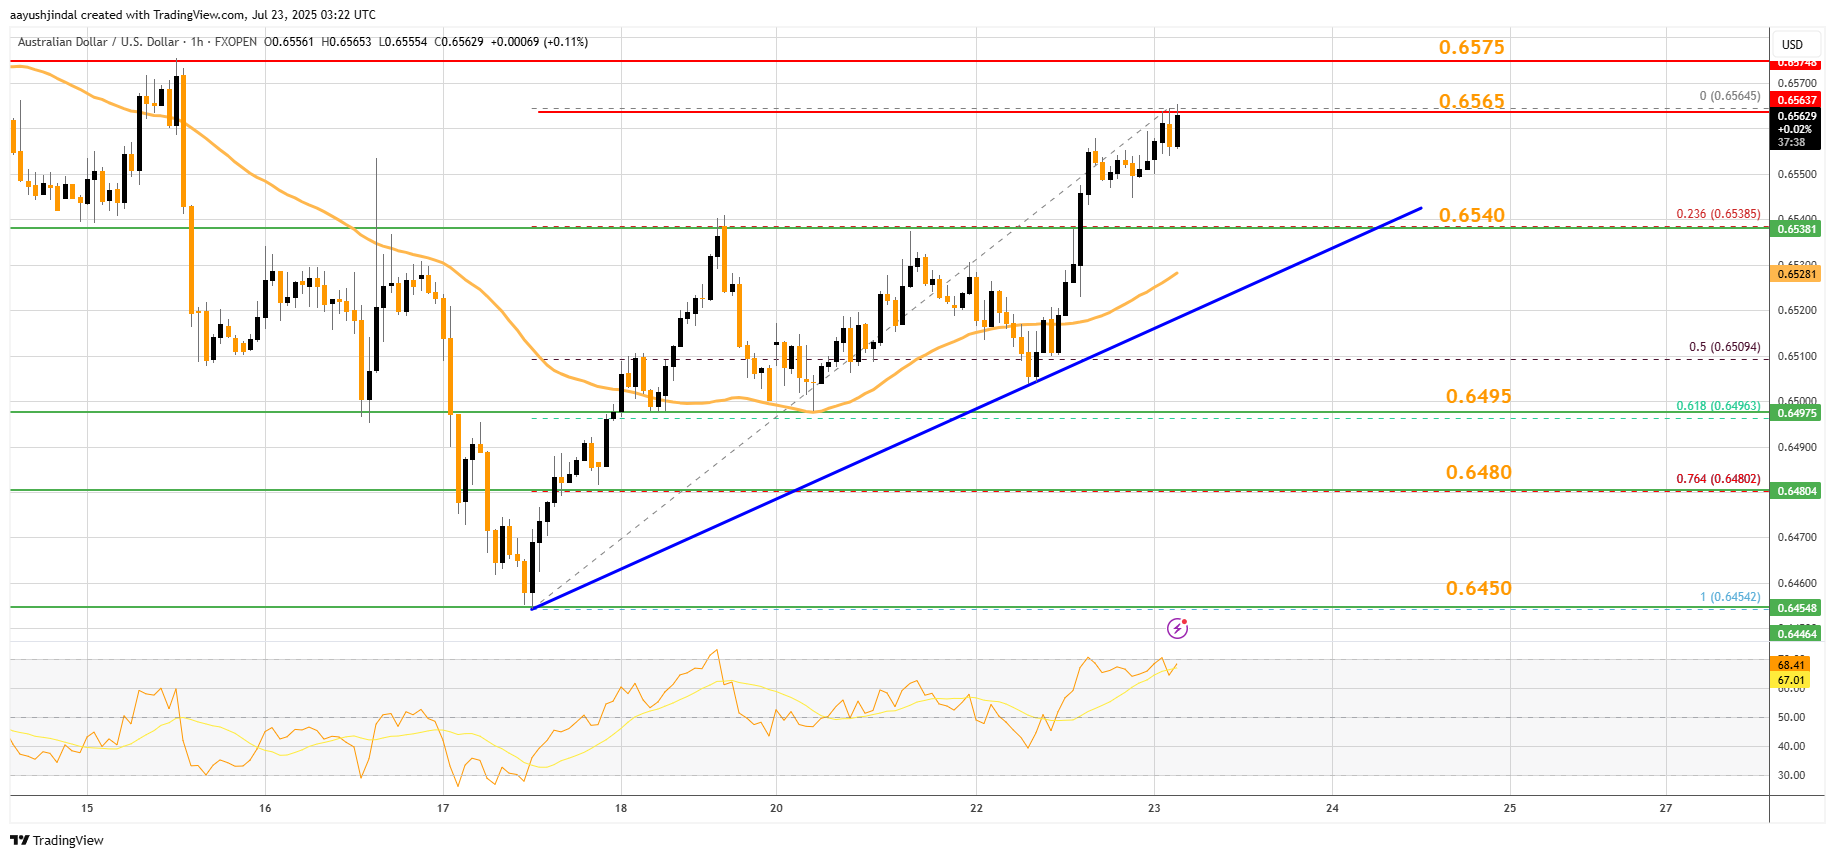Click the 1h timeframe label in header
The width and height of the screenshot is (1835, 858).
pos(197,42)
